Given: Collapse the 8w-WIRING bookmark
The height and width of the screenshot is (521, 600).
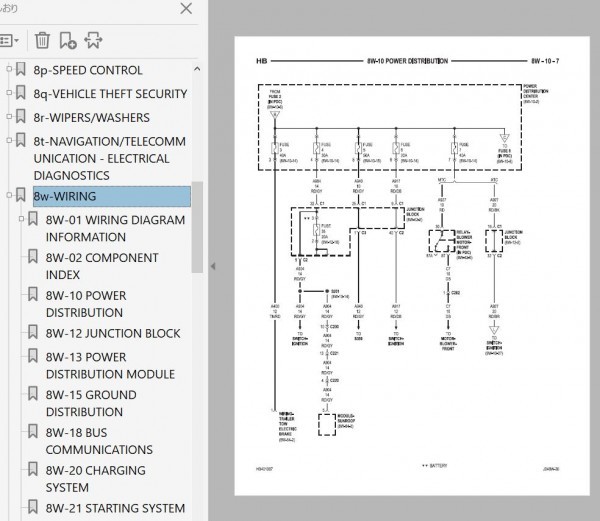Looking at the screenshot, I should tap(9, 195).
